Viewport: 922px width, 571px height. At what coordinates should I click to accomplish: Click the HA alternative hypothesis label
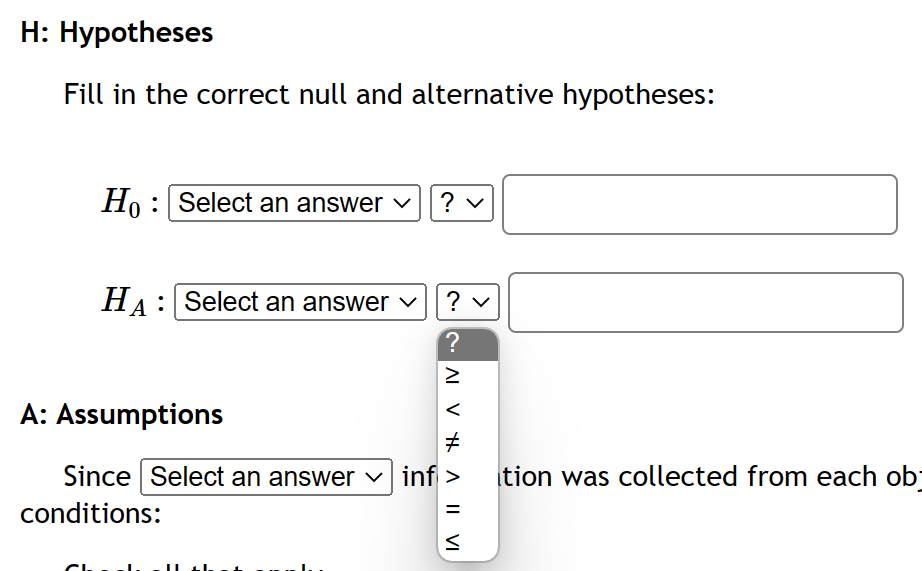[127, 301]
